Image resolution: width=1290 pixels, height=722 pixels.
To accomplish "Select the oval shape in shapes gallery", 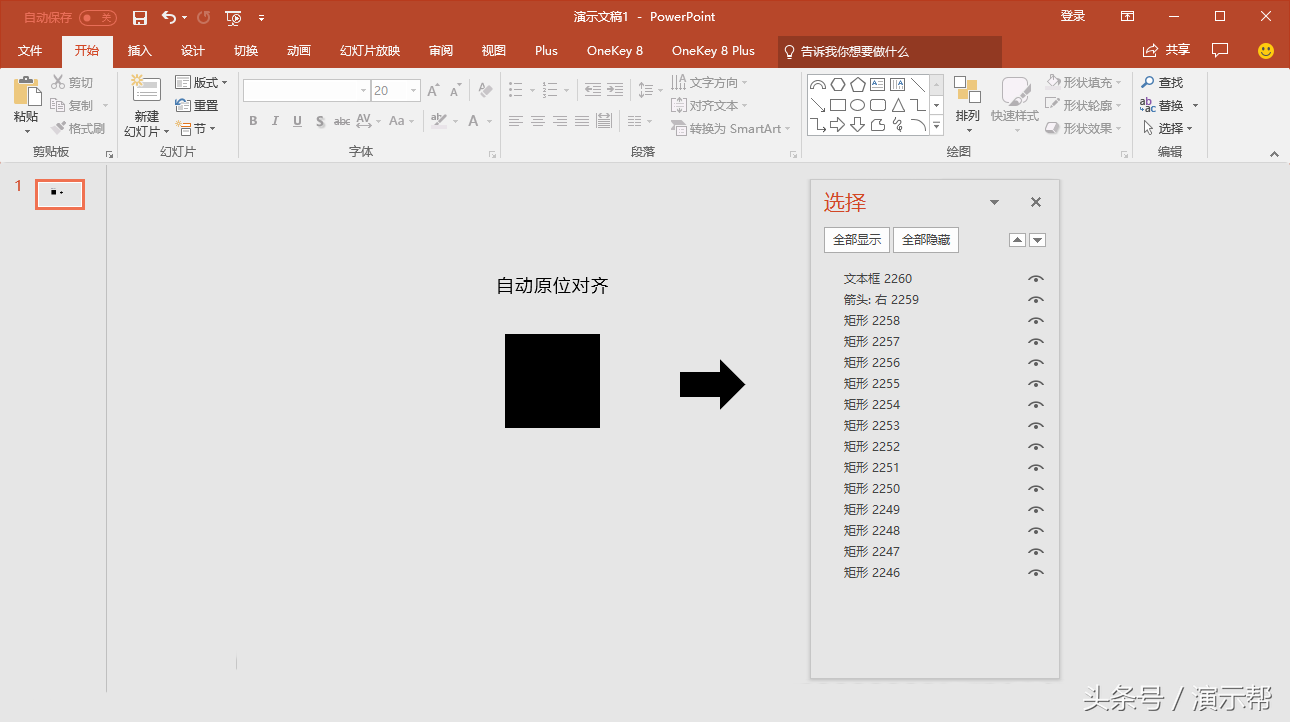I will 857,105.
